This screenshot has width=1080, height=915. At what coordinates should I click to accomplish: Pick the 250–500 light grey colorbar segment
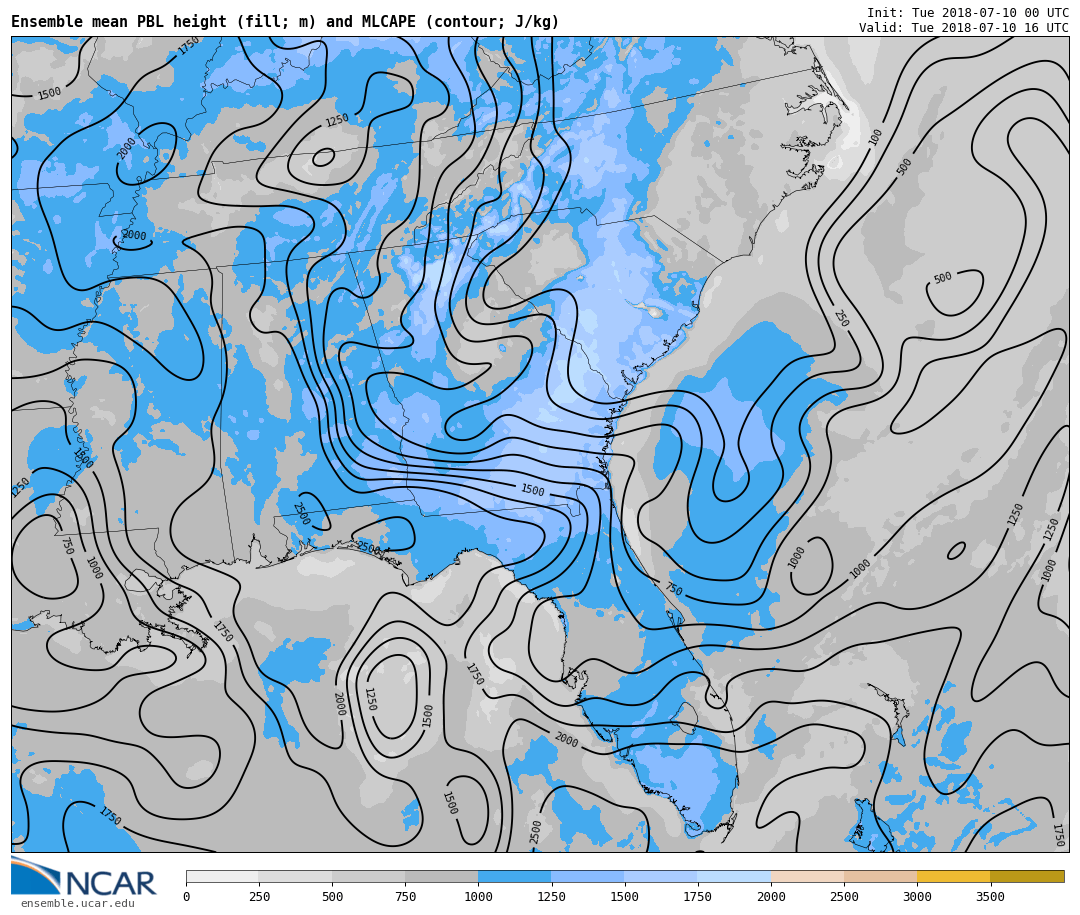click(x=295, y=876)
